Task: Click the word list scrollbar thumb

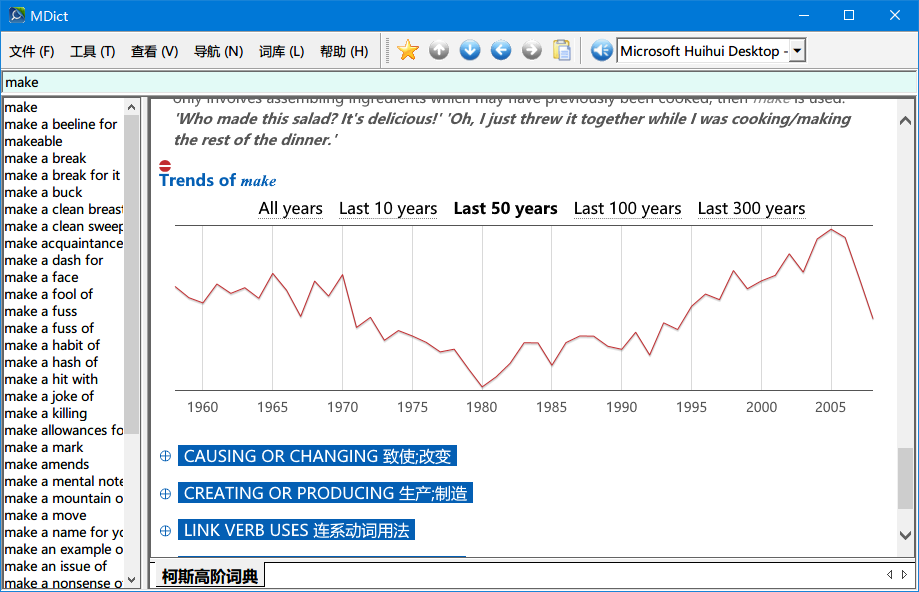Action: pos(131,274)
